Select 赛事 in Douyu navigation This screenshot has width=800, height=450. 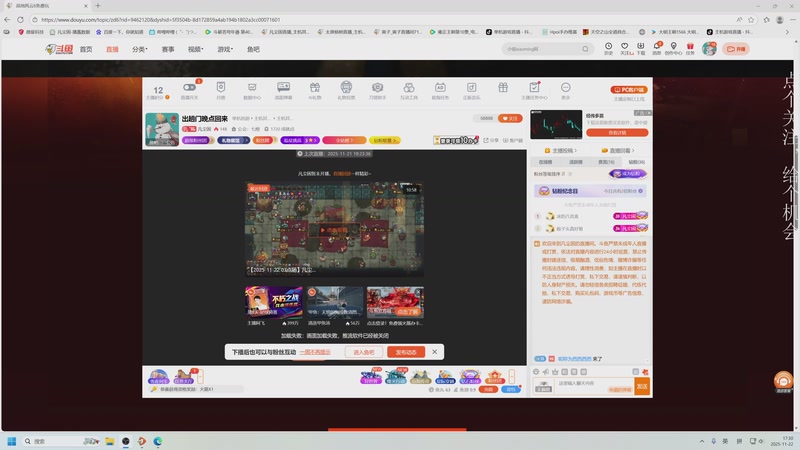(168, 49)
